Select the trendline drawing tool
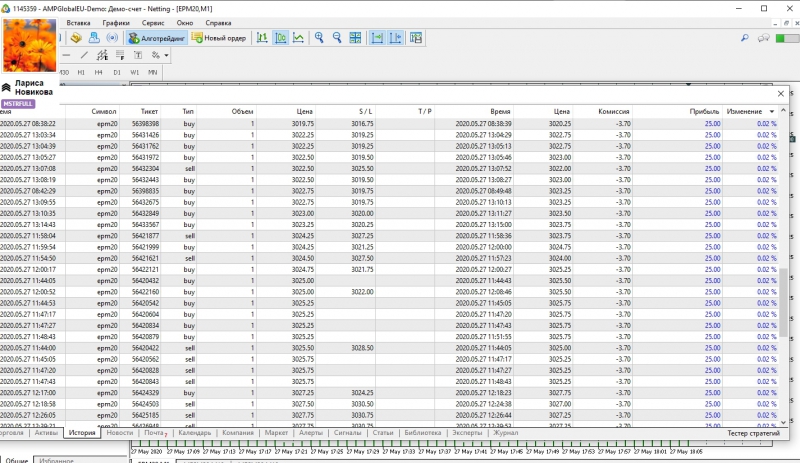This screenshot has width=800, height=463. [84, 55]
